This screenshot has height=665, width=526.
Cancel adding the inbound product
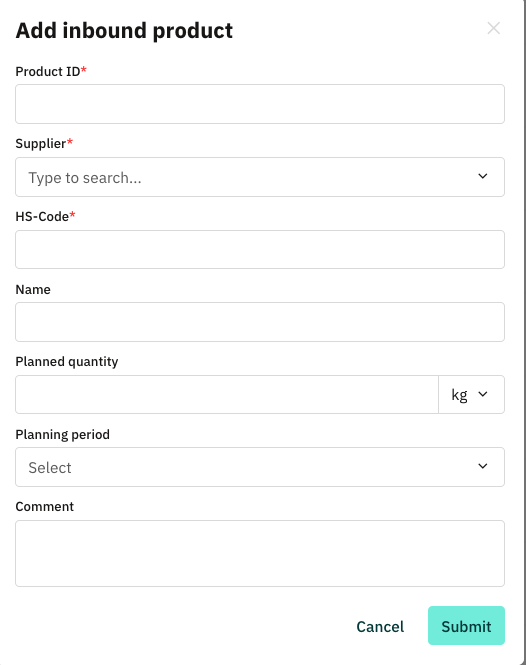point(380,626)
